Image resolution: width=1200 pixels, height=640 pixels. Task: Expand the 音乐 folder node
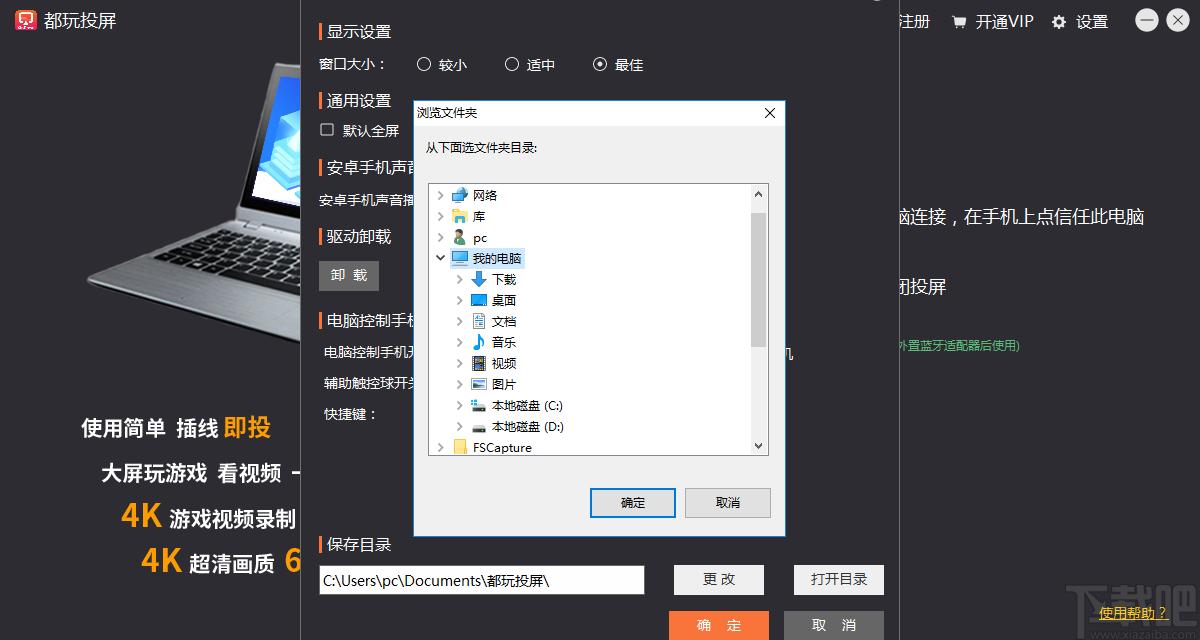pos(460,342)
